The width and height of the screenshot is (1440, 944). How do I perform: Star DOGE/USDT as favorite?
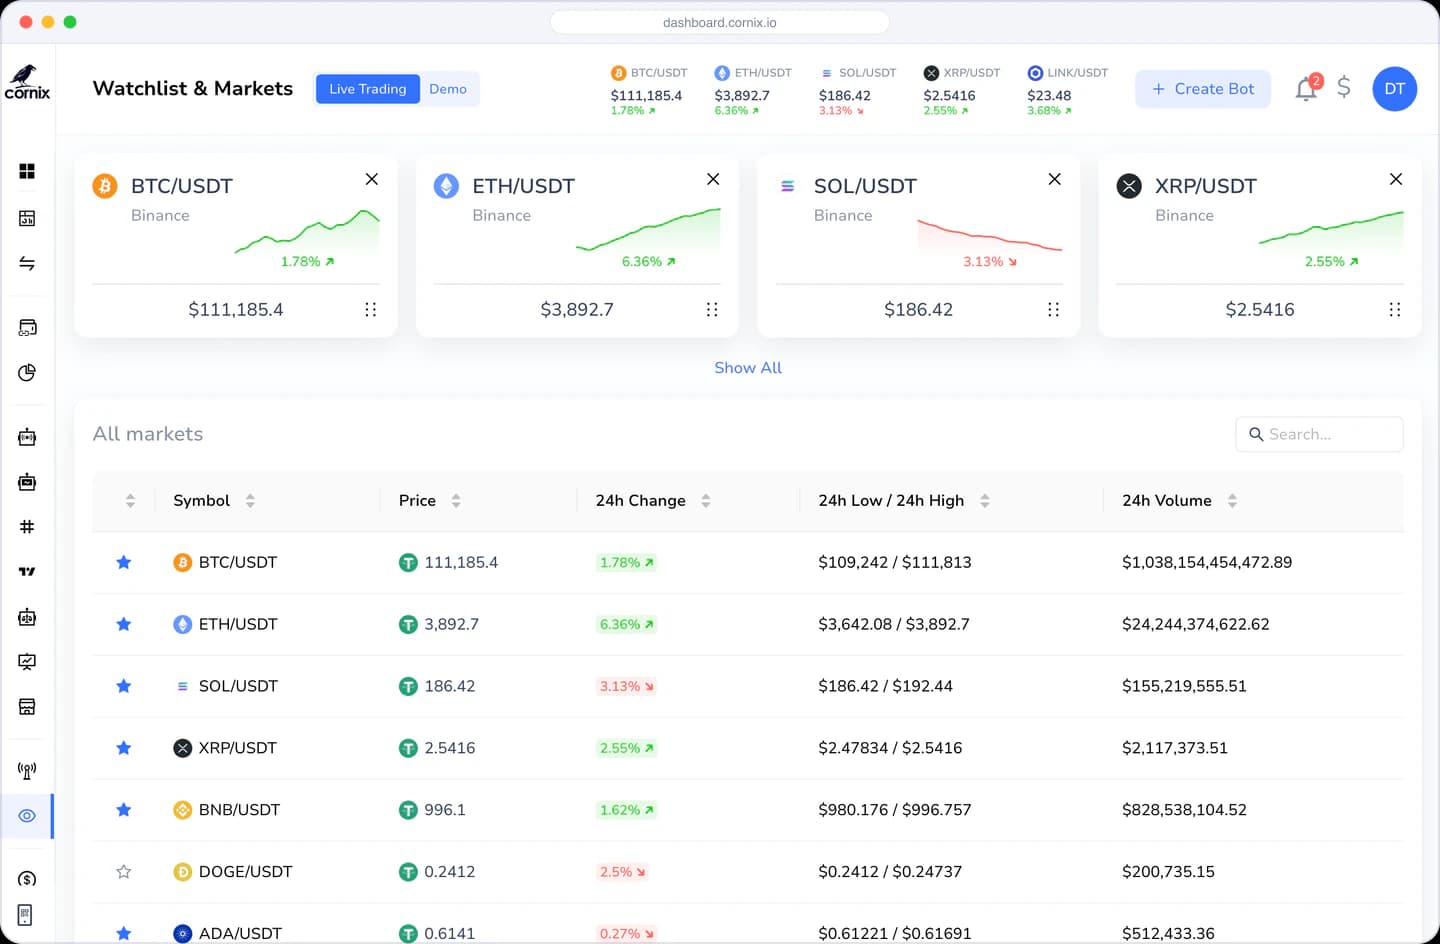click(x=124, y=872)
